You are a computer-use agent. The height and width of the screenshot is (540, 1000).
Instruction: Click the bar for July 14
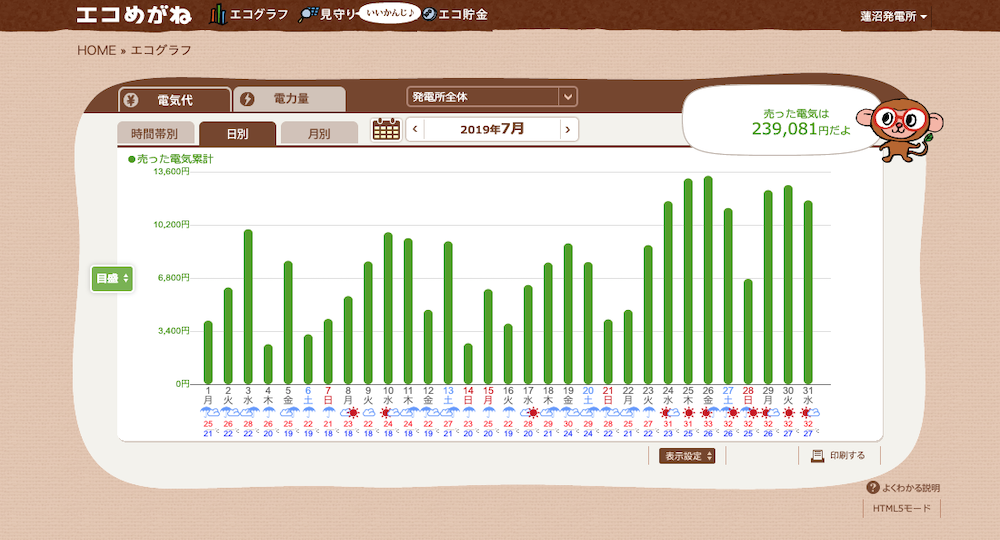tap(468, 363)
